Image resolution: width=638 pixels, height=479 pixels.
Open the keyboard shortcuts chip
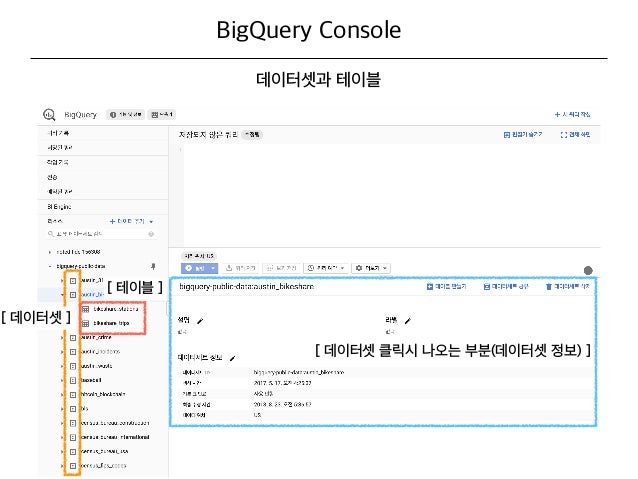[162, 115]
